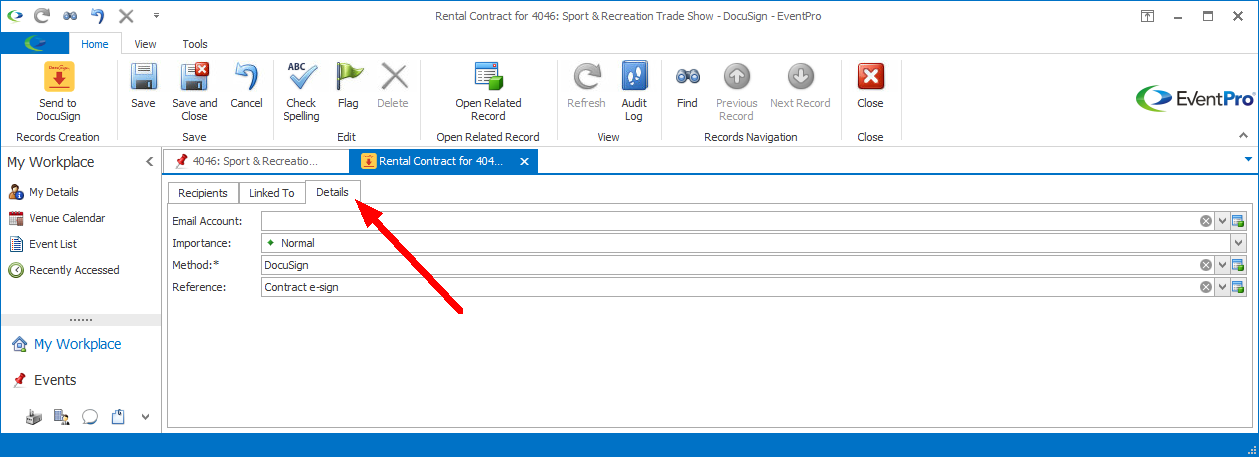Open the speech bubble navigation icon
Viewport: 1259px width, 457px height.
(89, 417)
